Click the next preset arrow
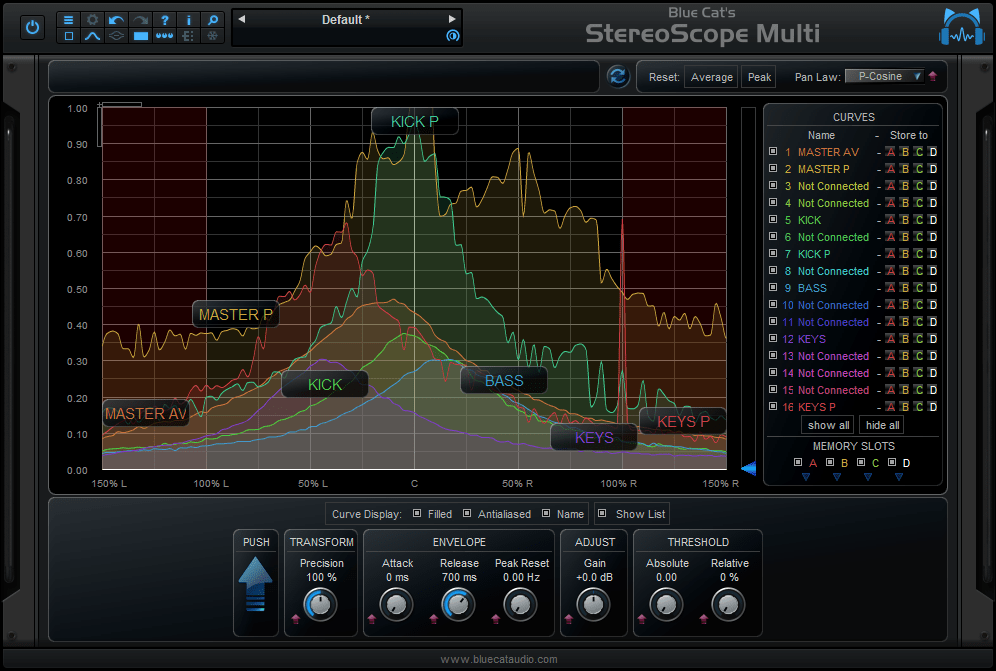The image size is (996, 671). tap(453, 17)
